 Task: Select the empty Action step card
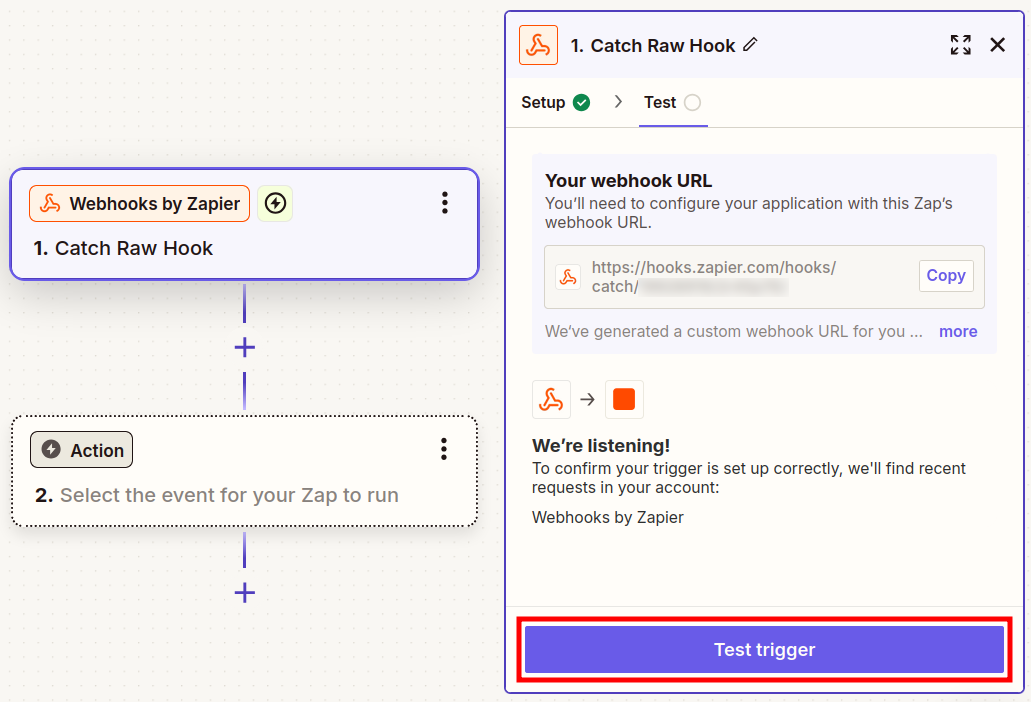(x=244, y=494)
